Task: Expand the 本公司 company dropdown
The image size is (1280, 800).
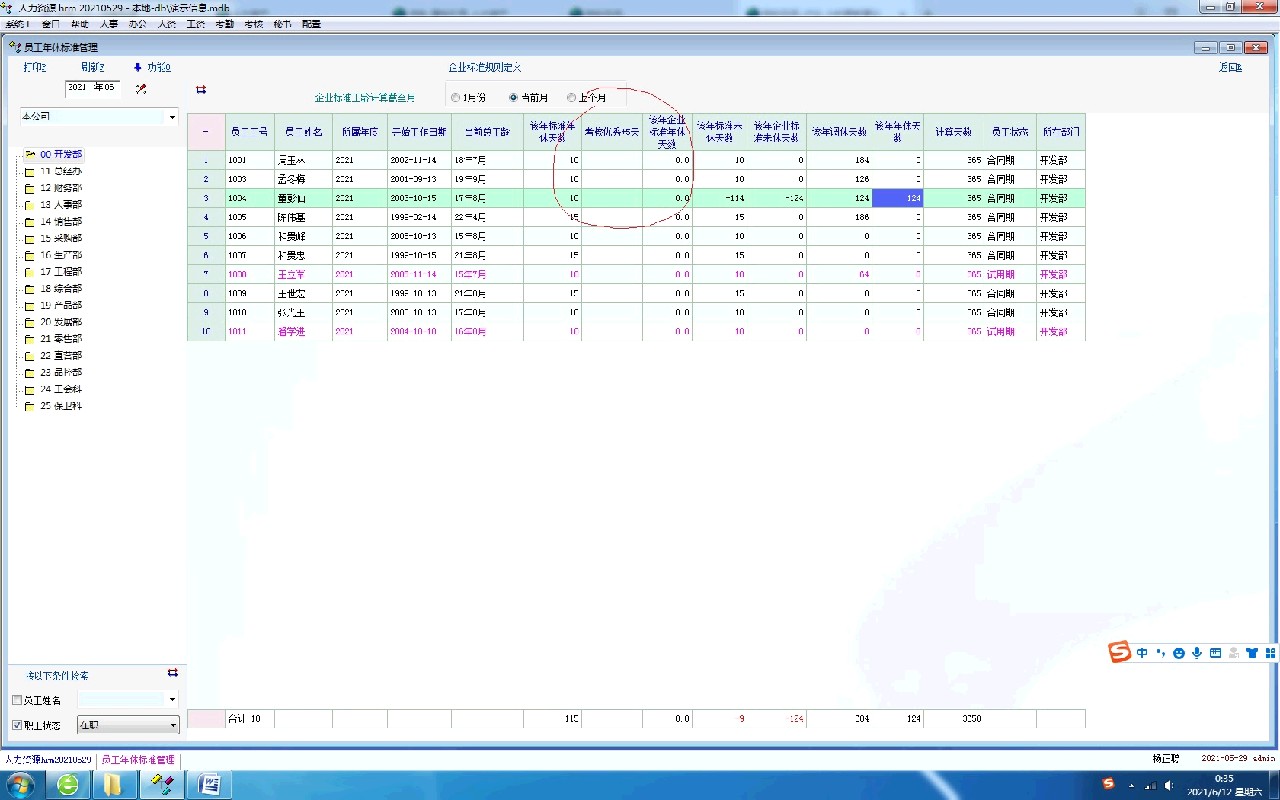Action: pyautogui.click(x=172, y=117)
